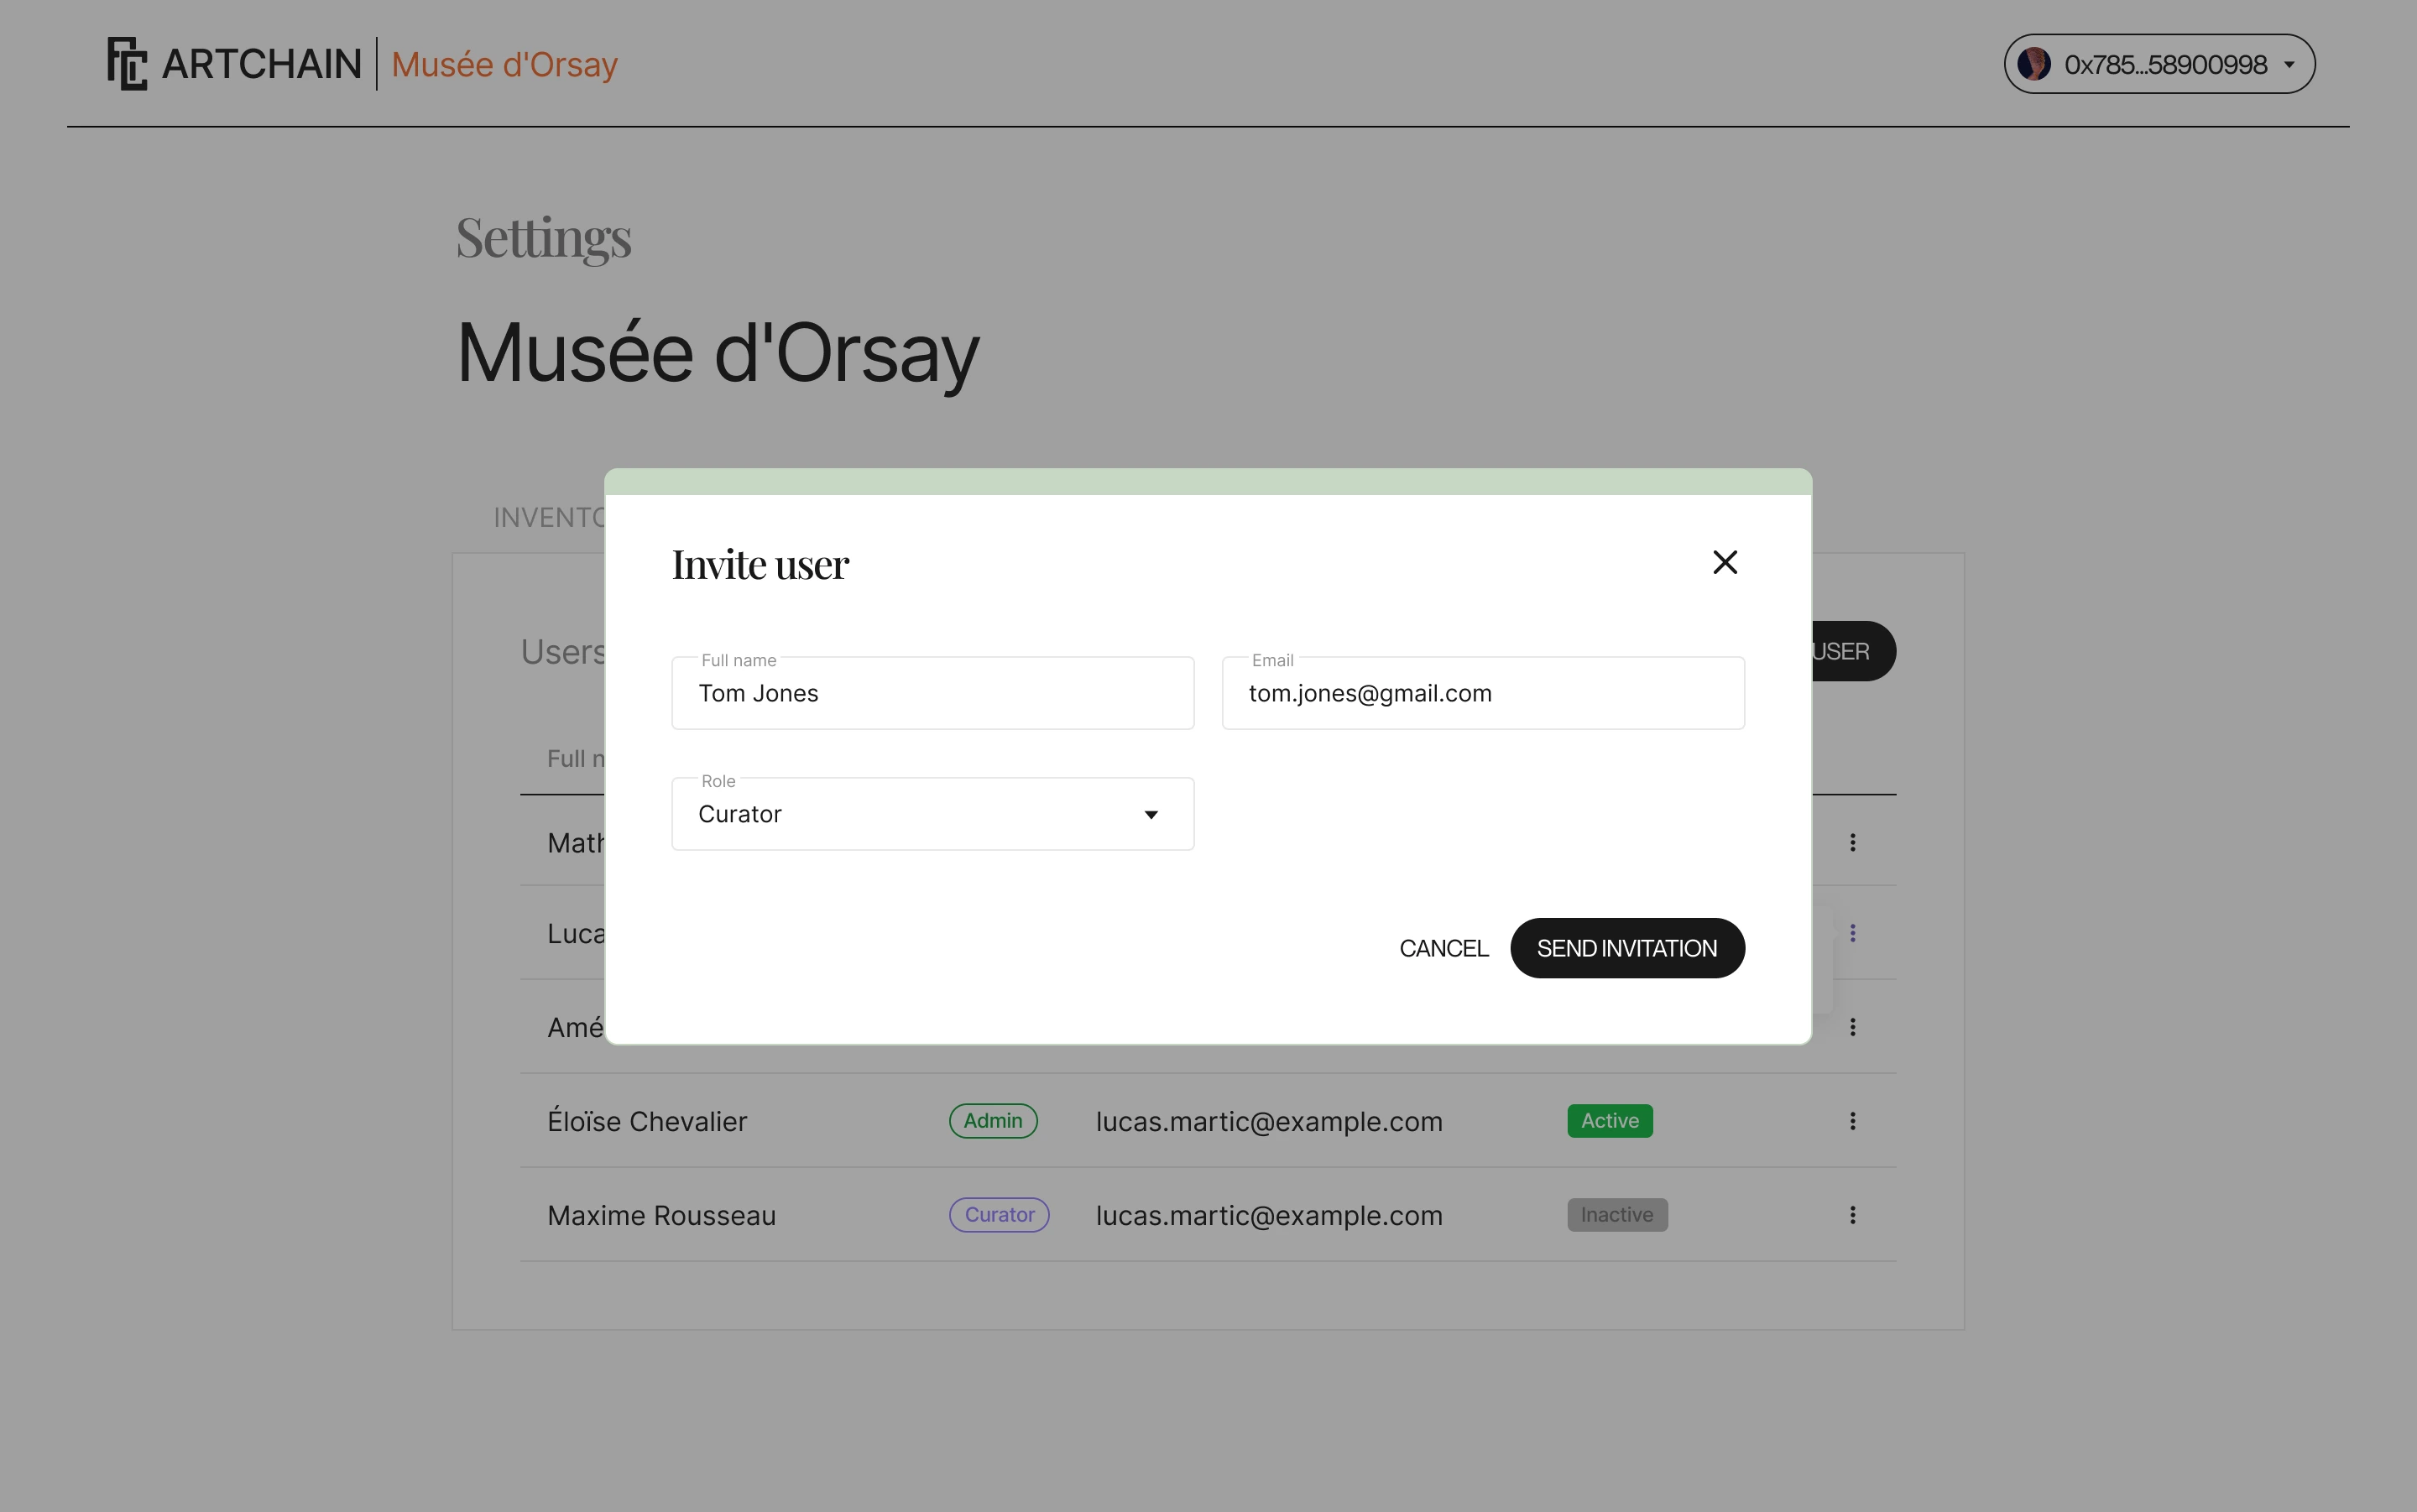
Task: Click the Inactive status badge
Action: [1617, 1215]
